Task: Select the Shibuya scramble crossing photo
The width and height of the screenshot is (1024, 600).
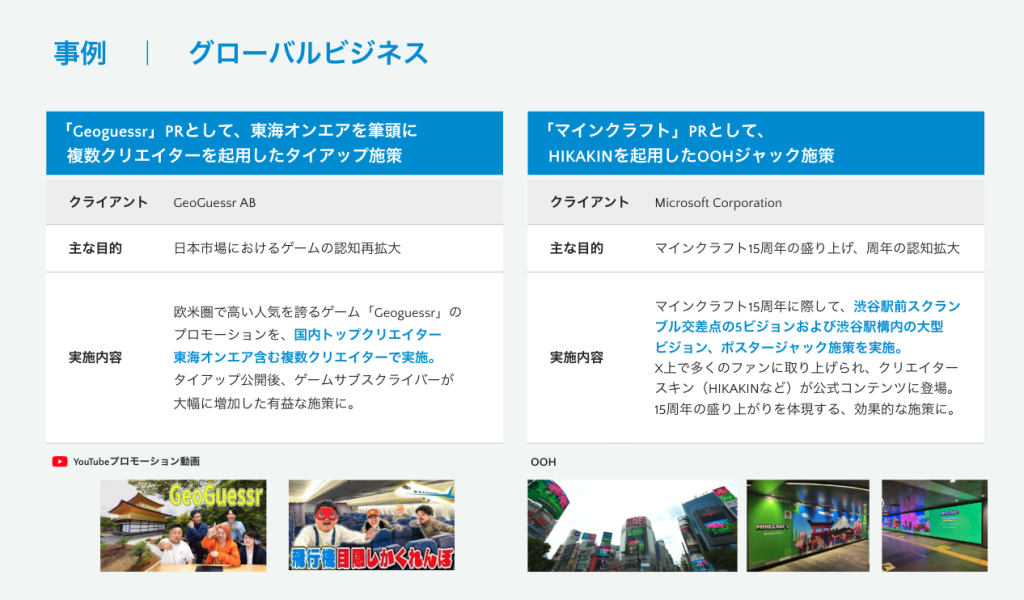Action: [x=632, y=525]
